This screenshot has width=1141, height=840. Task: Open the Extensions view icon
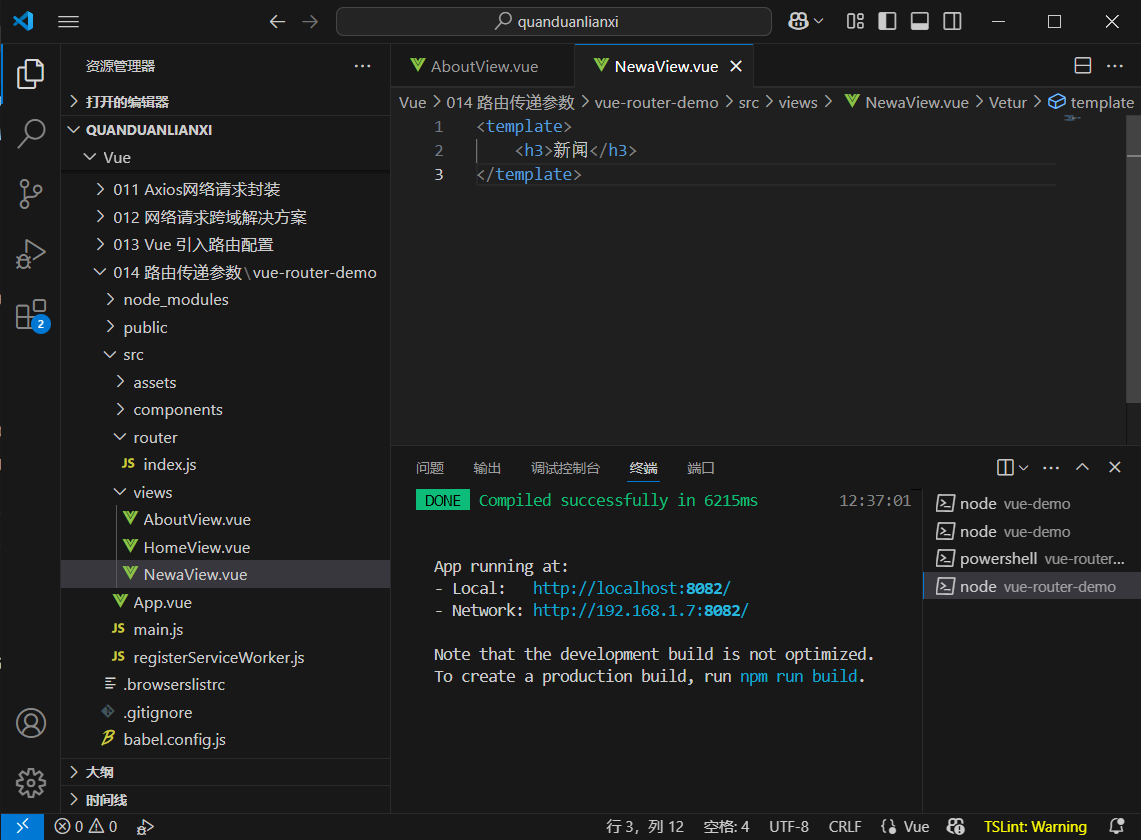31,315
